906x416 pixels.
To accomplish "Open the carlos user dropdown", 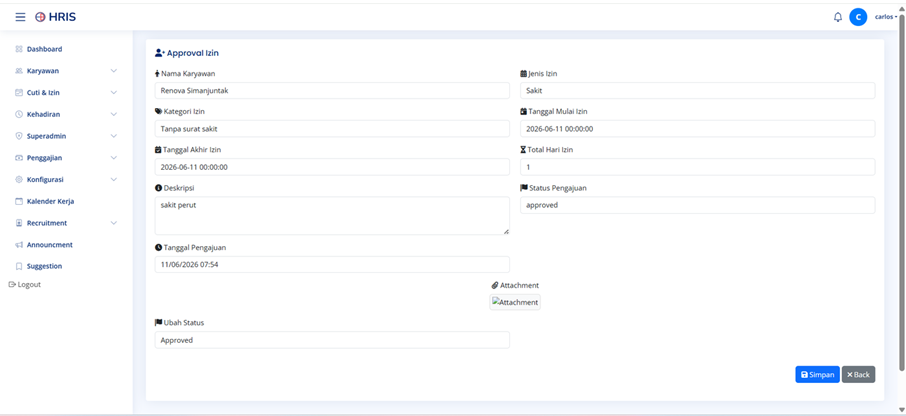I will point(886,17).
